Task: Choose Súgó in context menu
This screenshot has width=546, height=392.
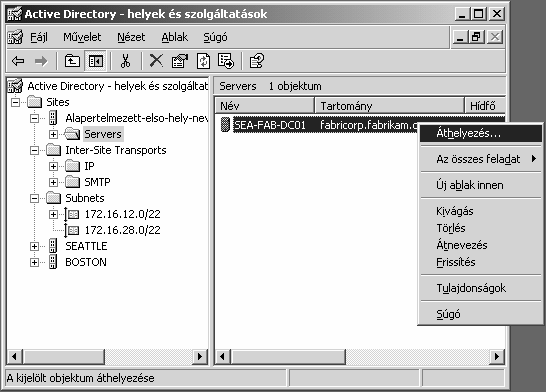Action: 481,314
